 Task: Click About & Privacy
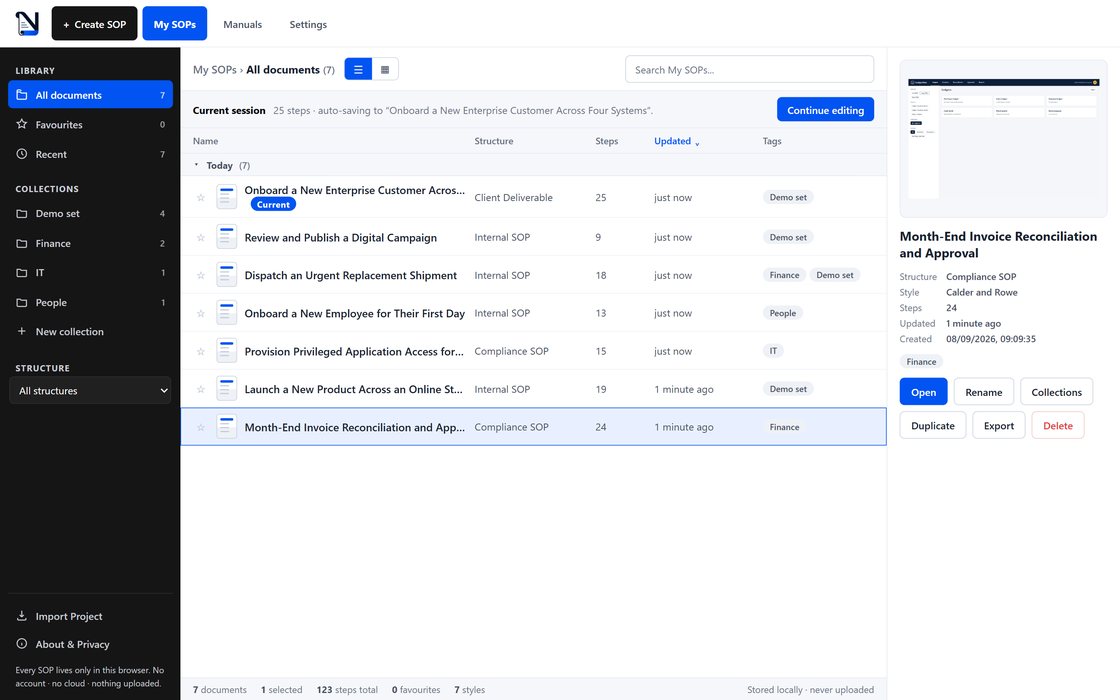tap(90, 644)
